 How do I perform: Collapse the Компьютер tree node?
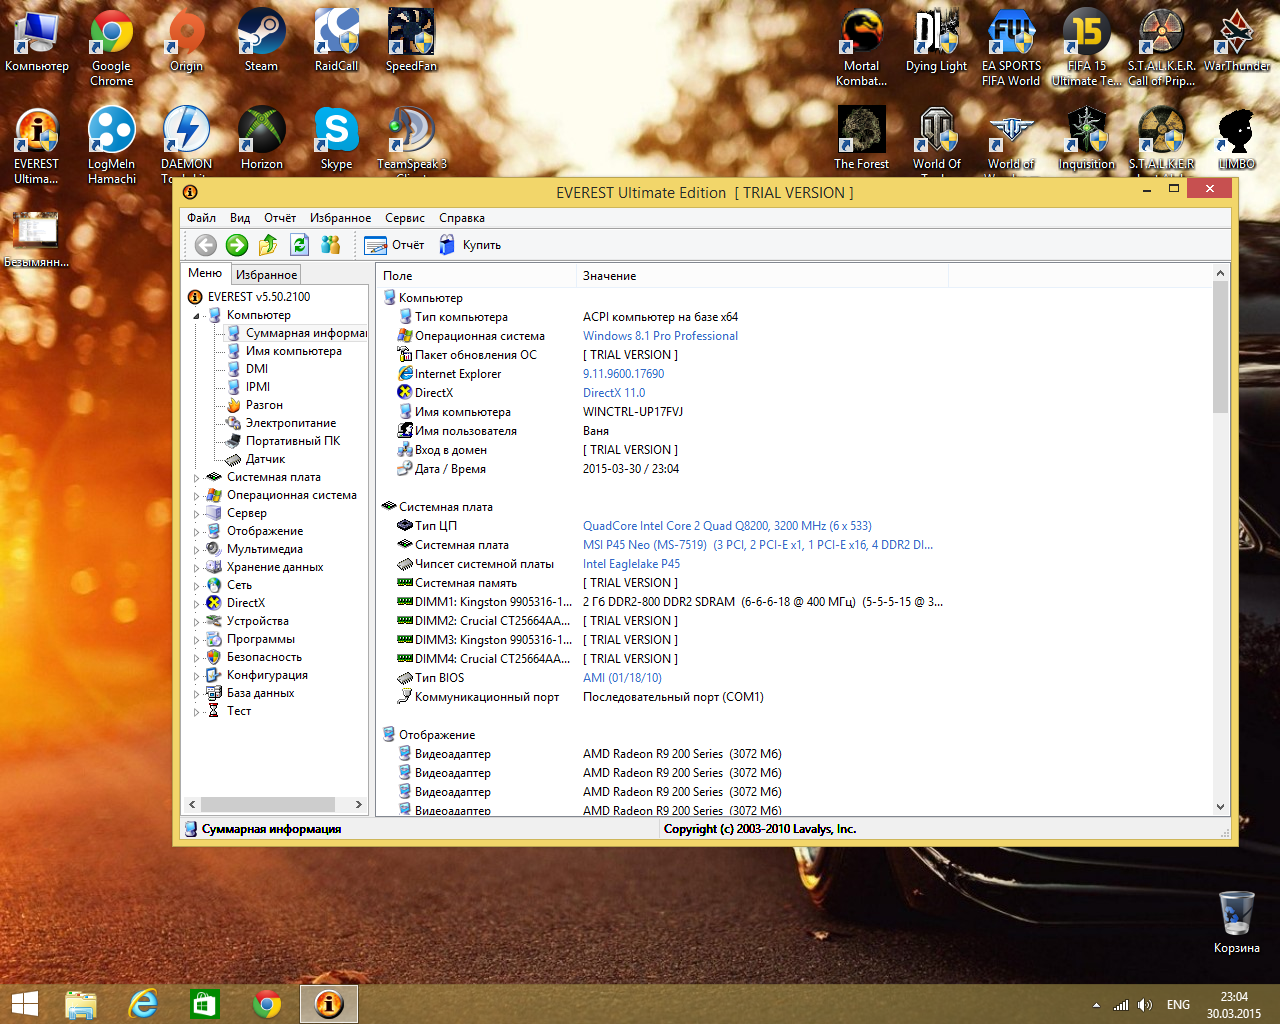click(x=196, y=316)
